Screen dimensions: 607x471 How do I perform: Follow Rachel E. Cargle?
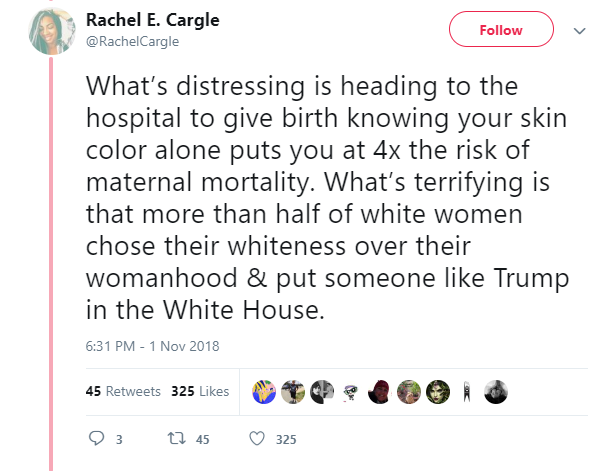[501, 29]
